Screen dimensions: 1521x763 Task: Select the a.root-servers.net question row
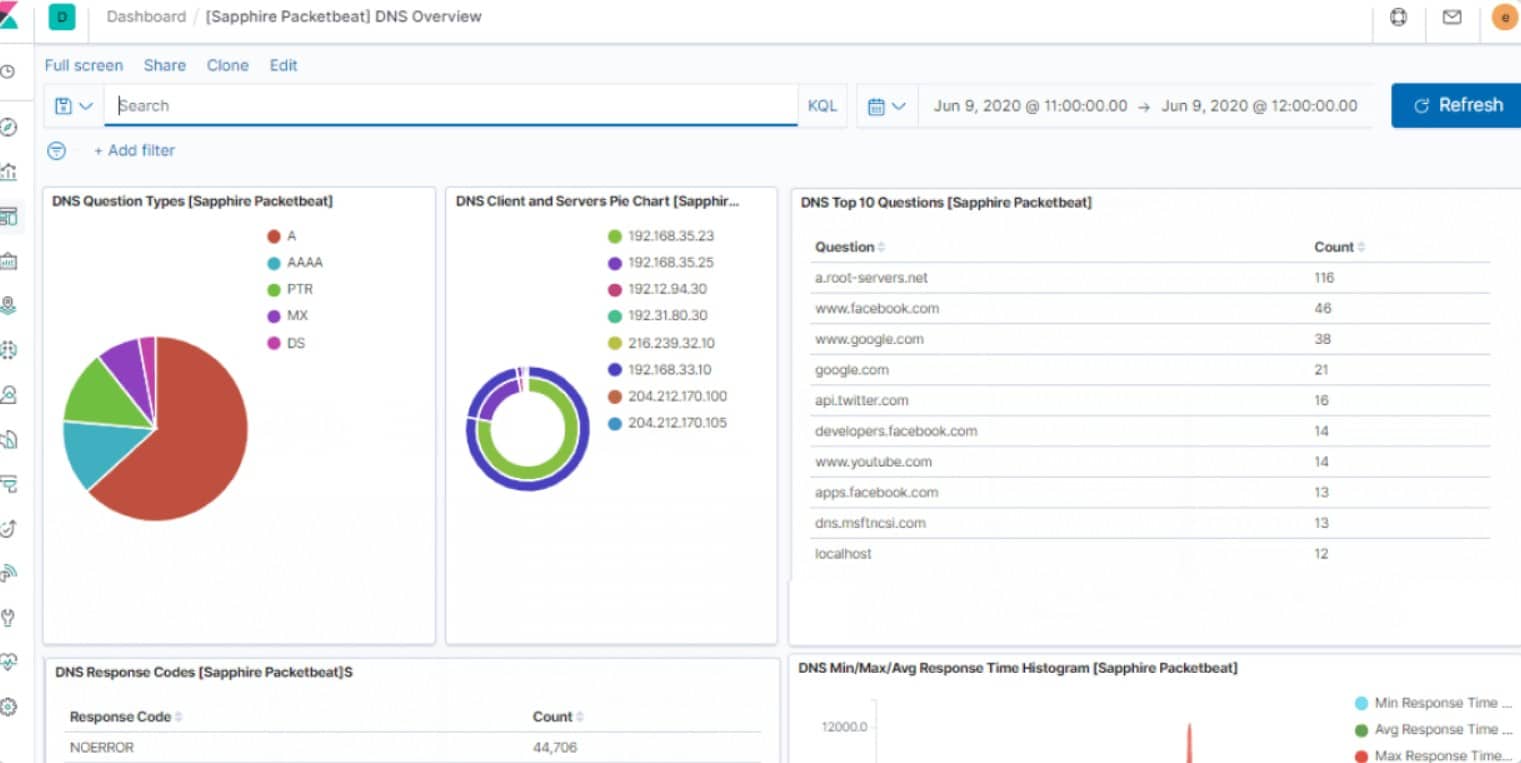[x=1152, y=278]
